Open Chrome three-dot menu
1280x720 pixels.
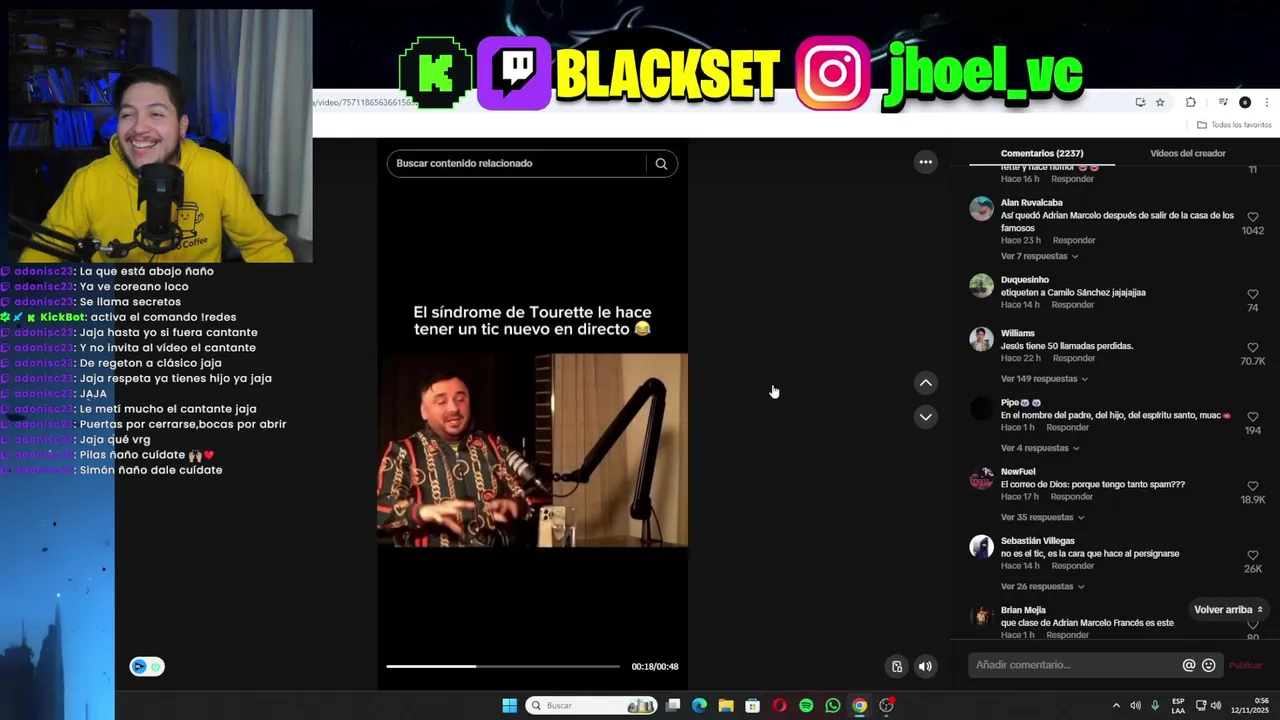tap(1267, 102)
